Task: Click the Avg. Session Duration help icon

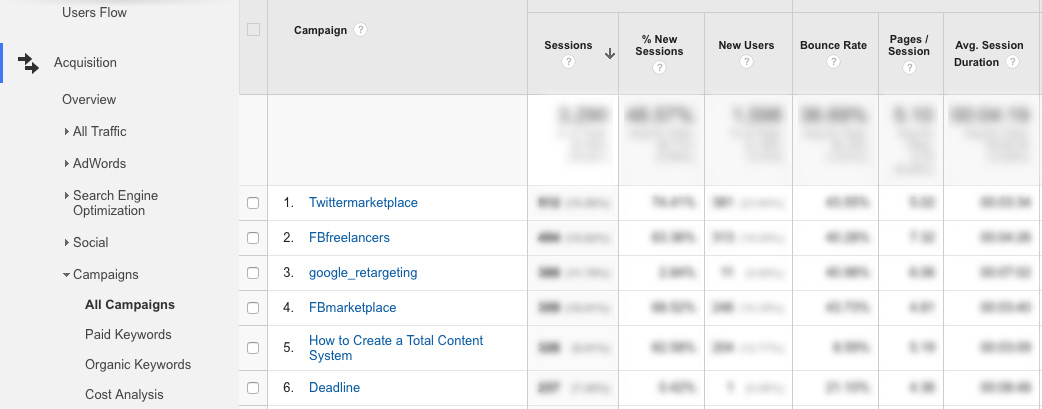Action: tap(1012, 62)
